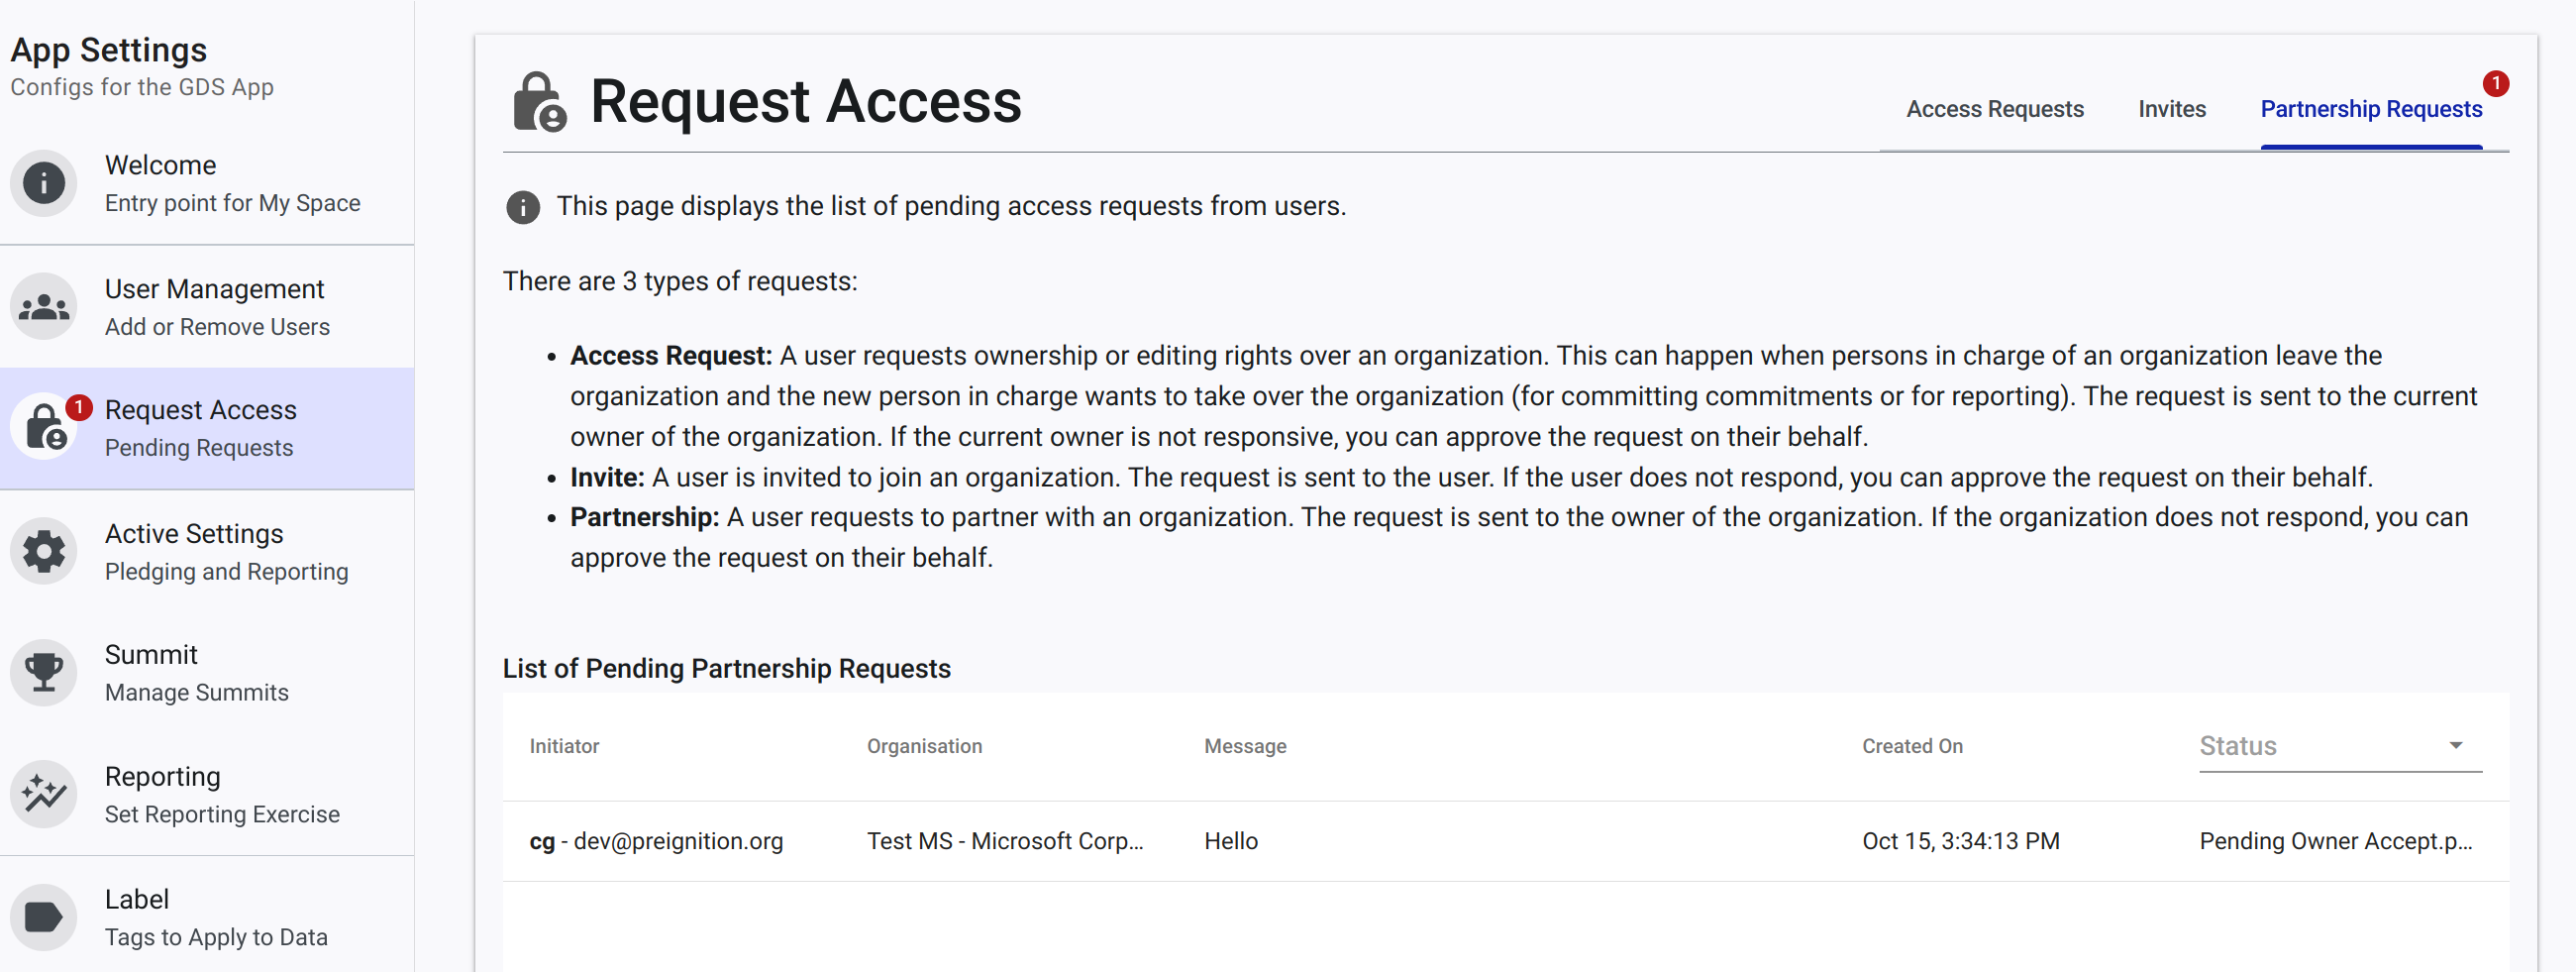Image resolution: width=2576 pixels, height=972 pixels.
Task: Select the Request Access Pending Requests item
Action: [207, 428]
